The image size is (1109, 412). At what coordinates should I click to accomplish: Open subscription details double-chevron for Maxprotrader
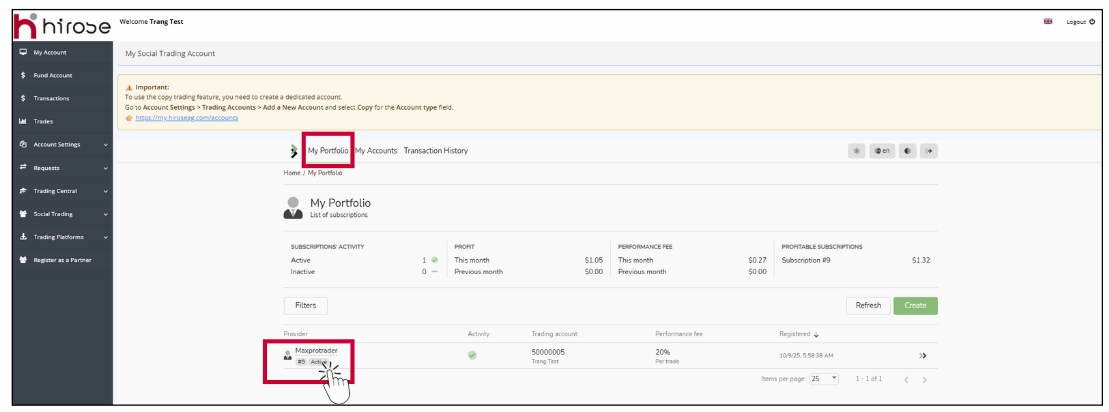pyautogui.click(x=923, y=355)
